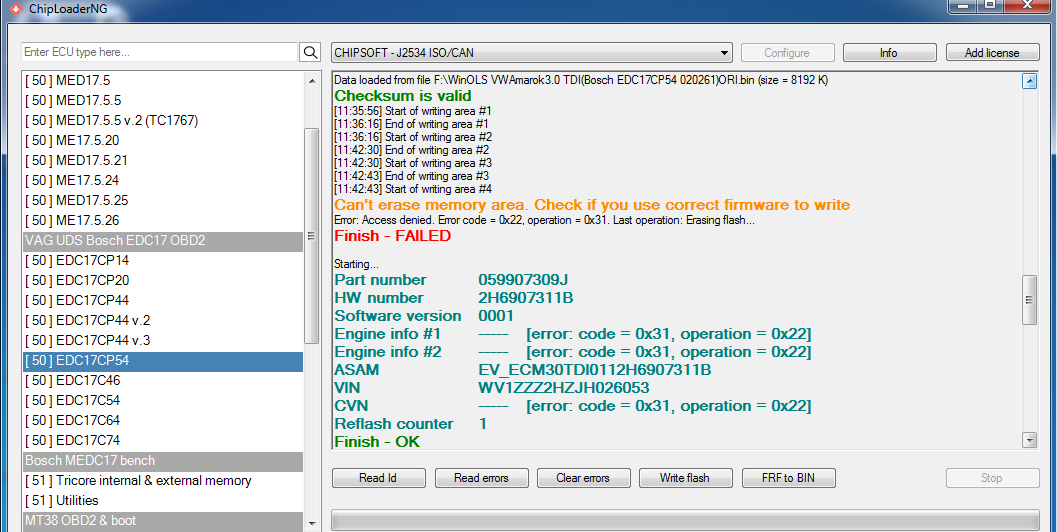The image size is (1057, 532).
Task: Open the FRF to BIN converter
Action: (789, 478)
